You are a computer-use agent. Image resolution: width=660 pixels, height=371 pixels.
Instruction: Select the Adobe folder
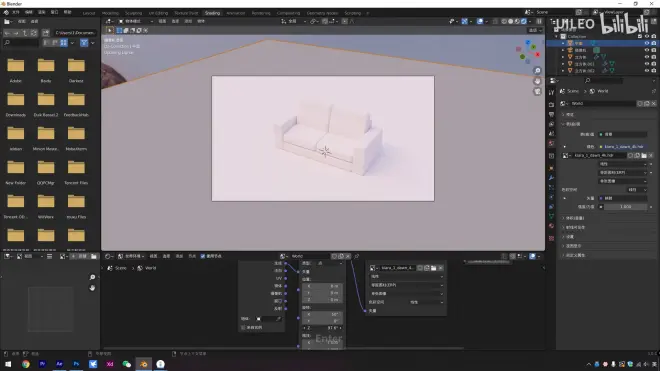click(16, 69)
